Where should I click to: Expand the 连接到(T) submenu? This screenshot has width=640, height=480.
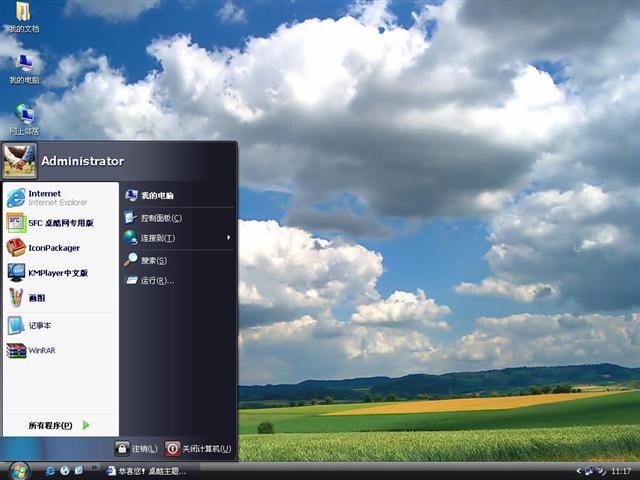(x=178, y=238)
